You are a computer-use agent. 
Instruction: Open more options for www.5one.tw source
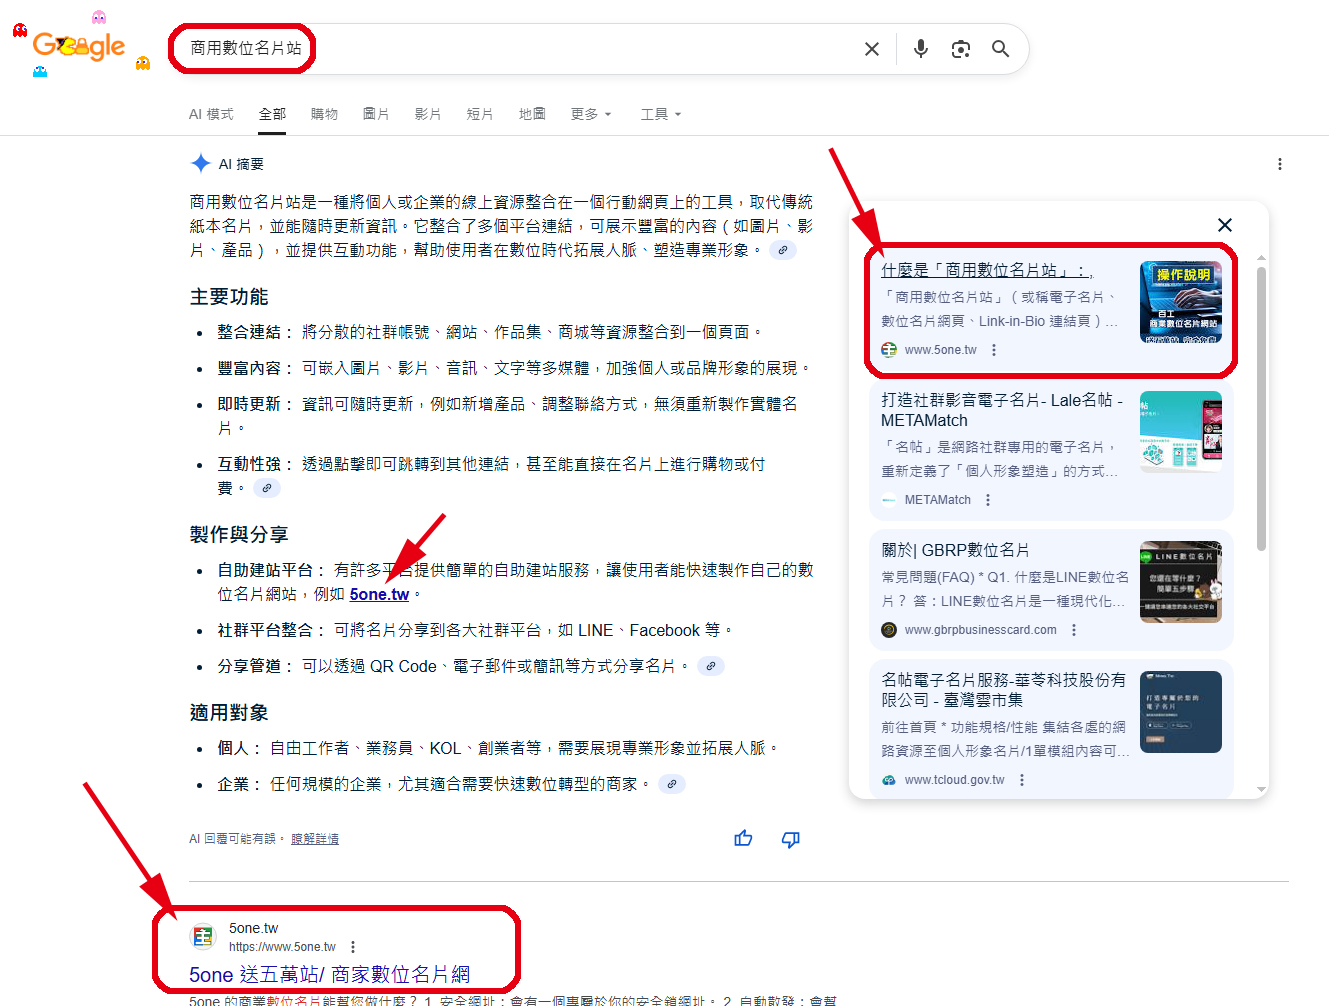[993, 350]
